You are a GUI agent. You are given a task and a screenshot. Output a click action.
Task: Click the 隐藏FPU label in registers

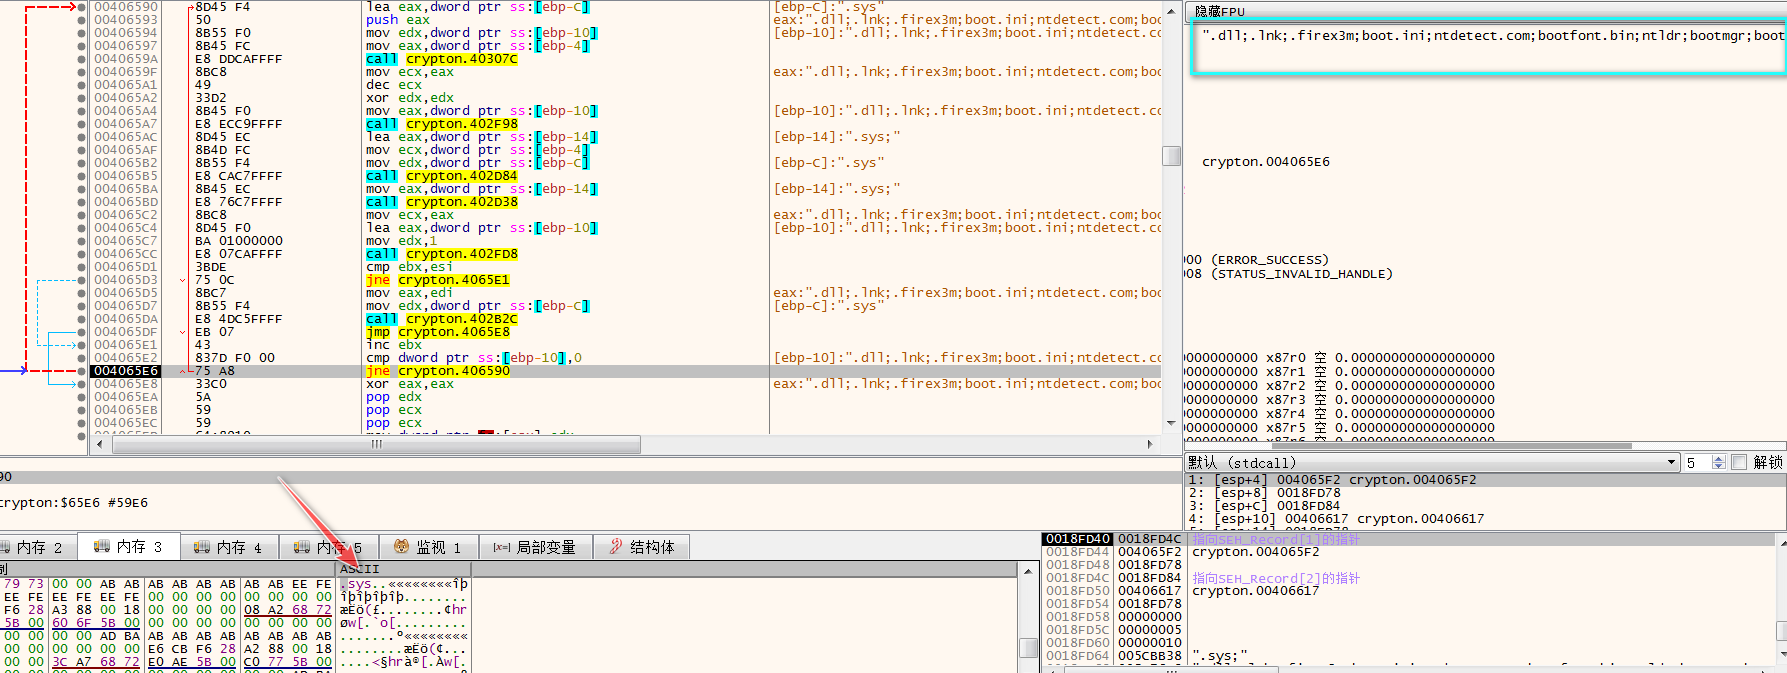tap(1220, 12)
